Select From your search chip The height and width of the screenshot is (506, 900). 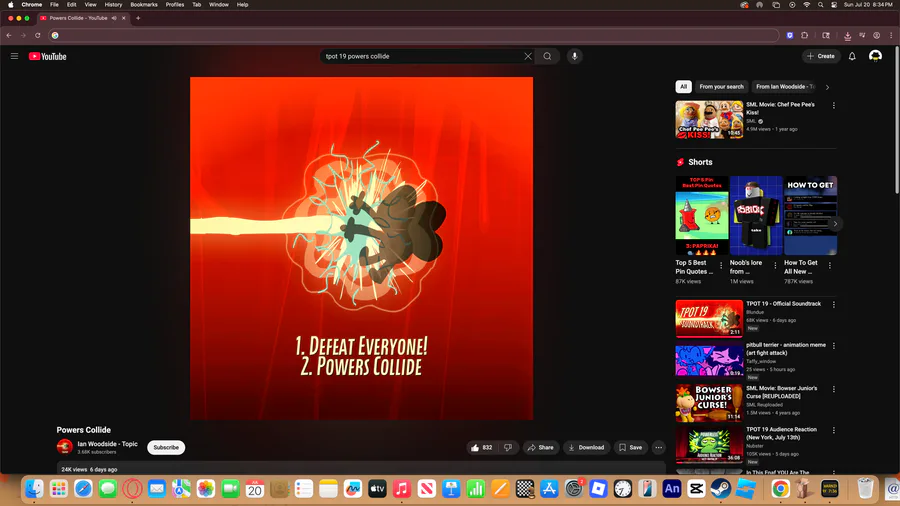pyautogui.click(x=721, y=87)
